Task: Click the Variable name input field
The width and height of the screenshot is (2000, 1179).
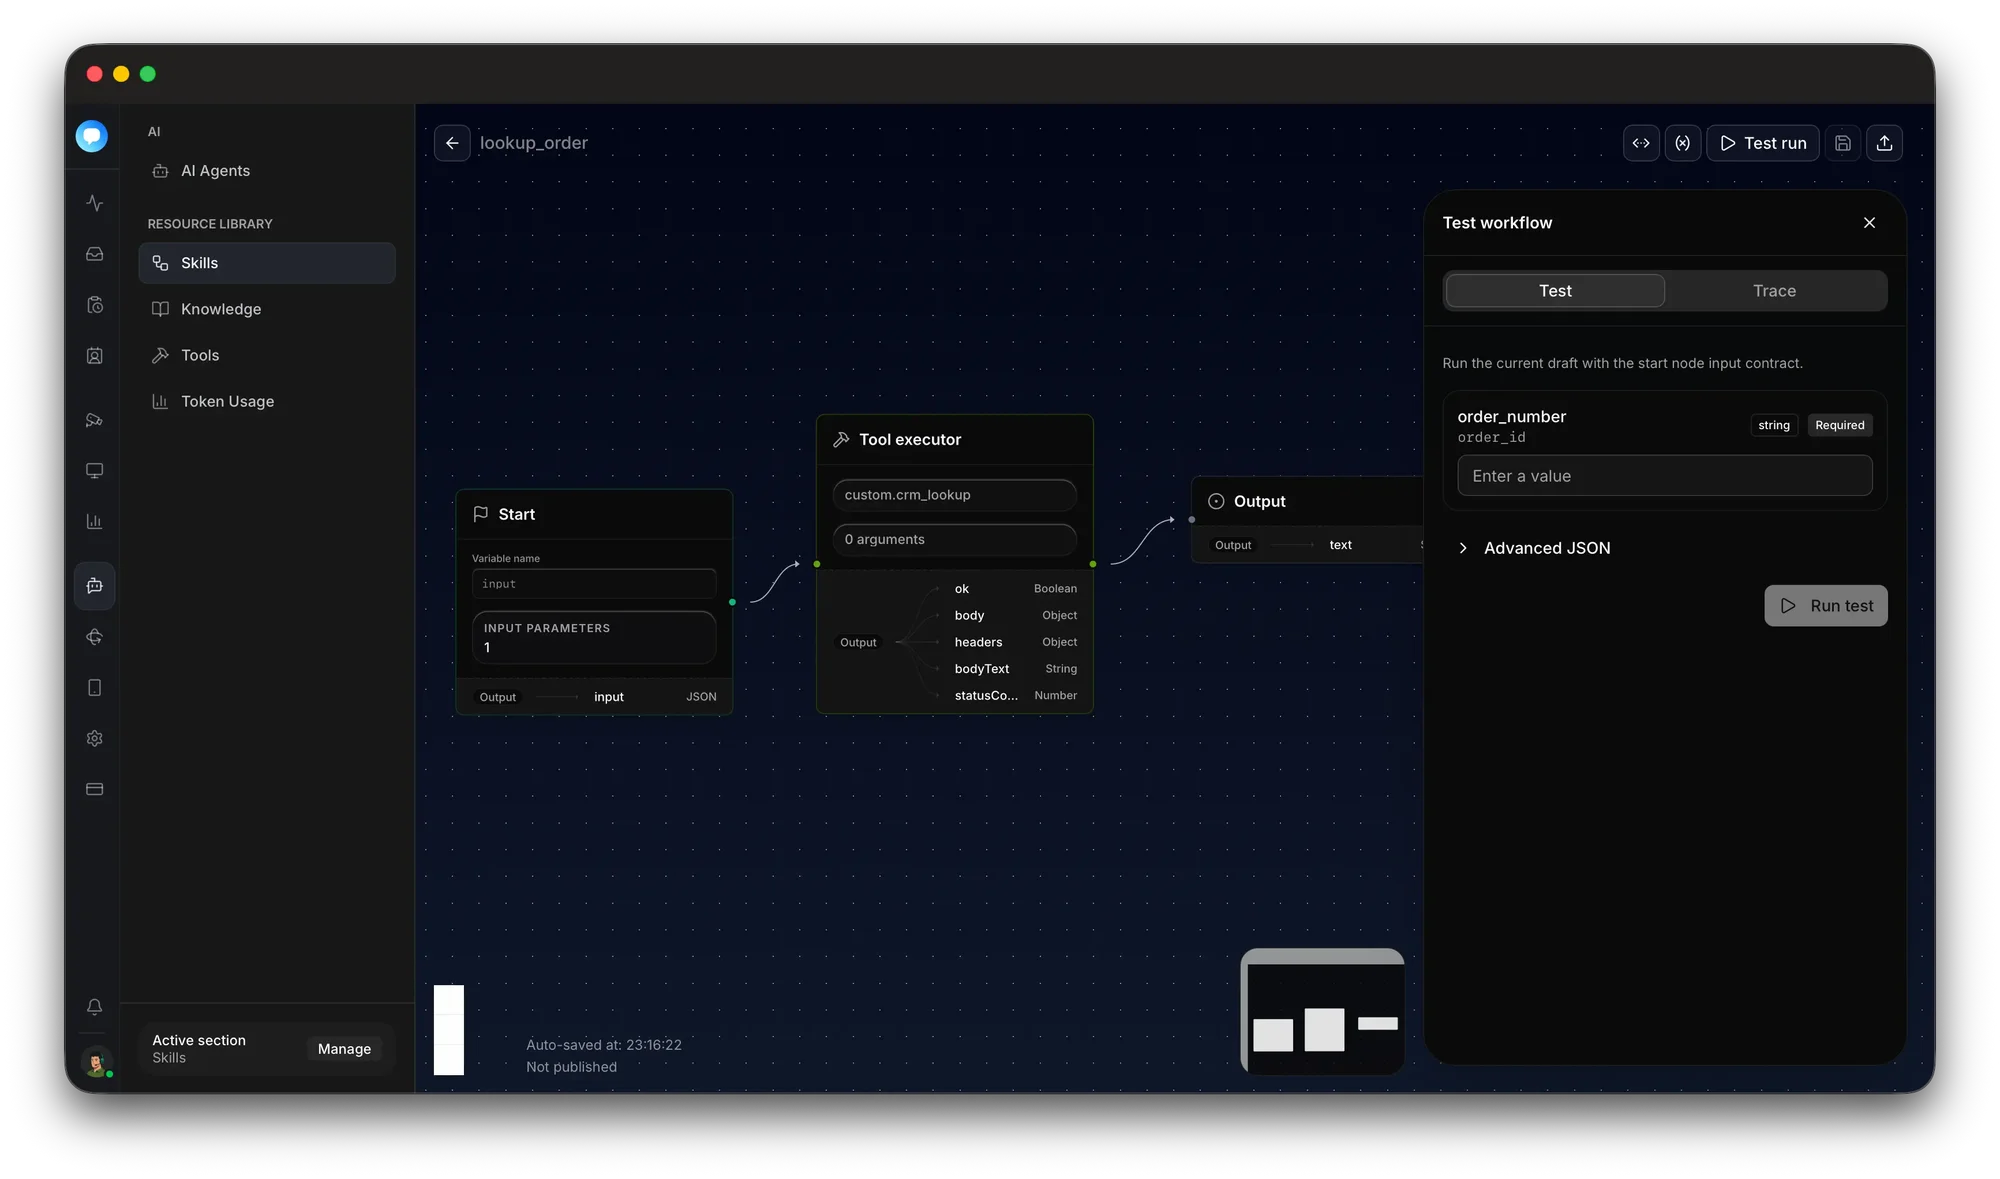Action: 594,584
